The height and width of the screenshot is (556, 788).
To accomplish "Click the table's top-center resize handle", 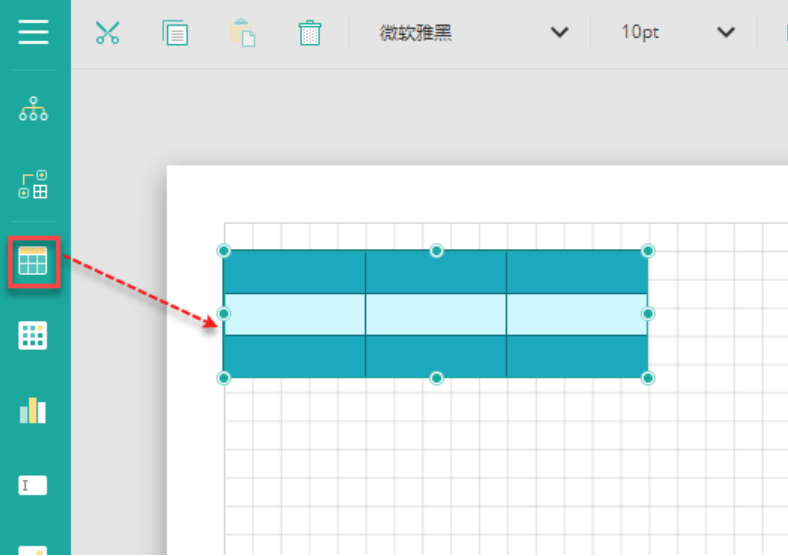I will pyautogui.click(x=436, y=250).
